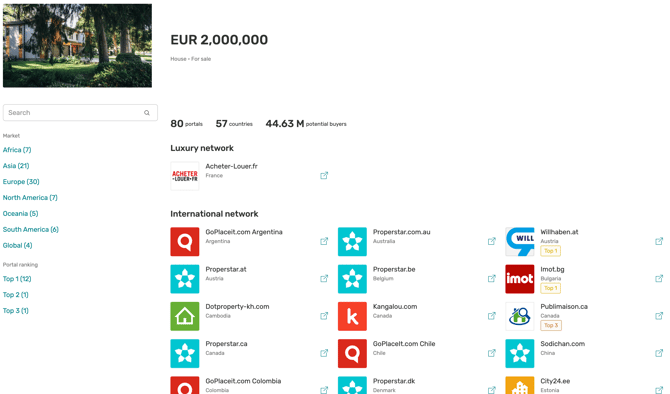Click the Imot.bg portal logo
Image resolution: width=670 pixels, height=394 pixels.
pyautogui.click(x=520, y=279)
